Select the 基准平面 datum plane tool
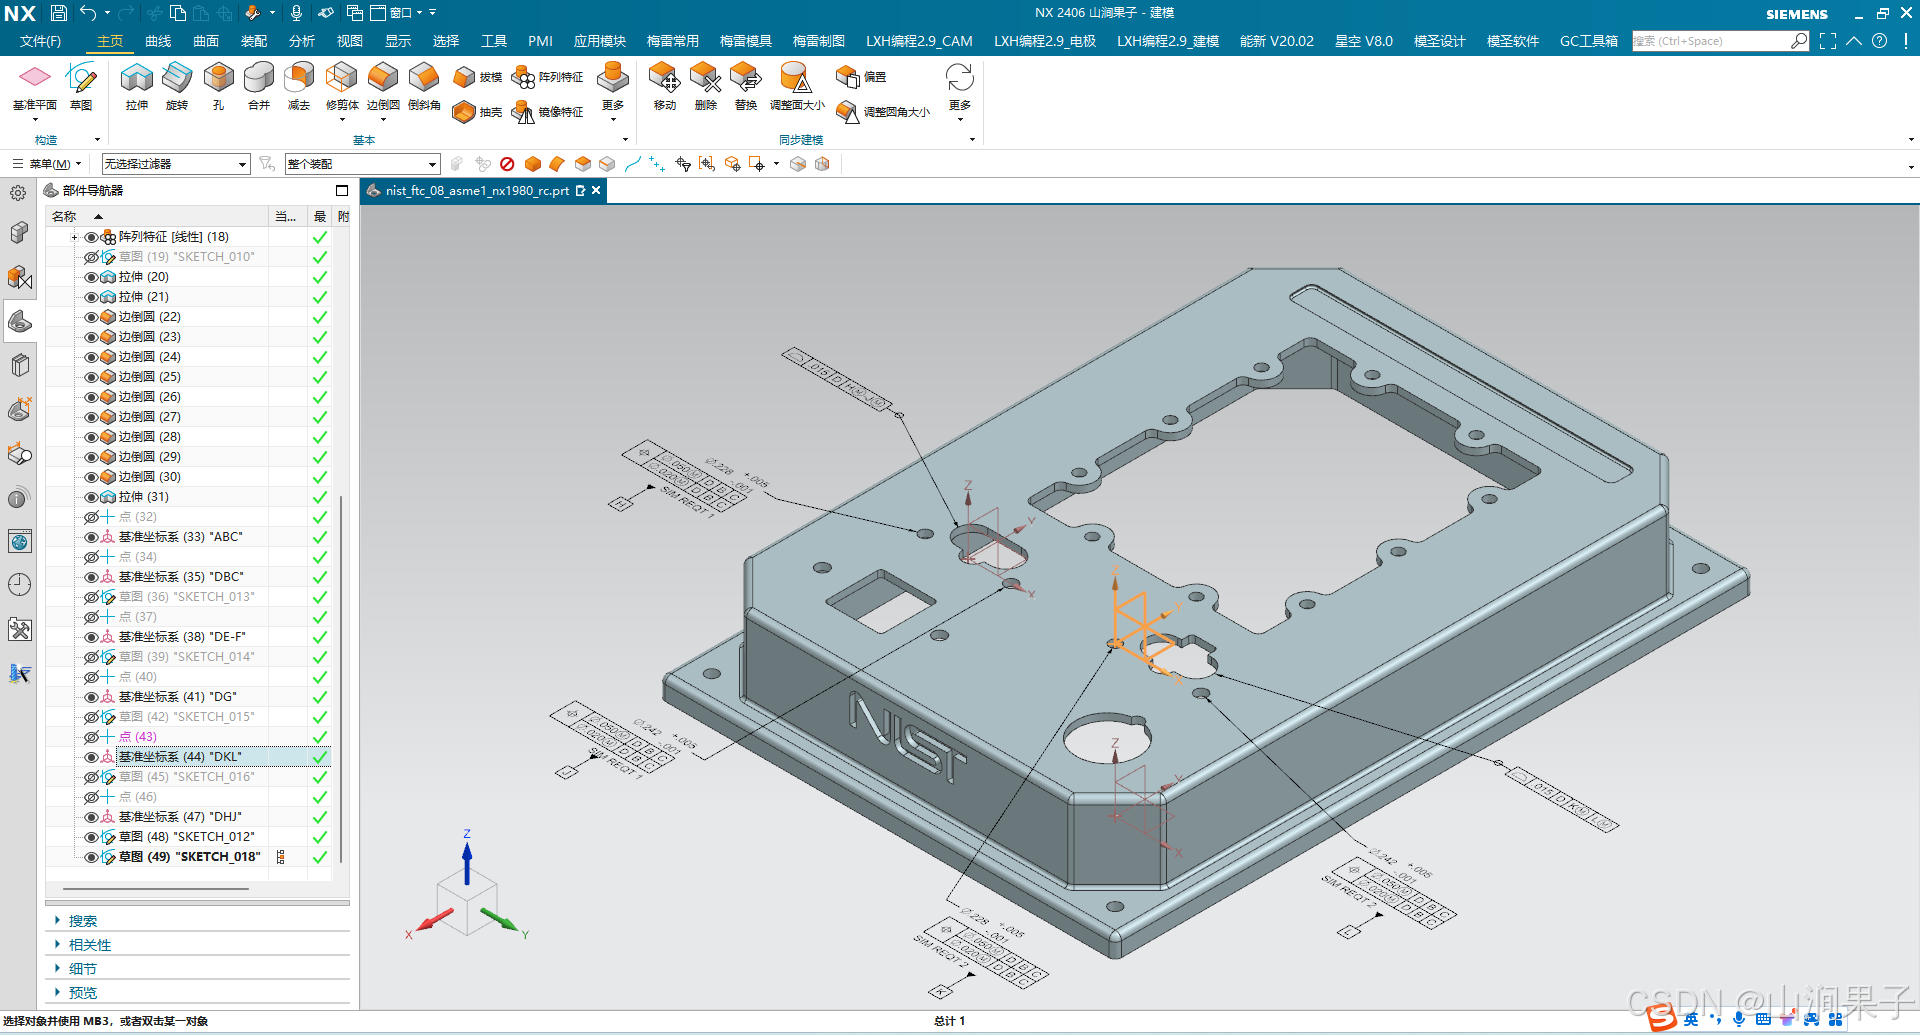Screen dimensions: 1920x1035 [35, 87]
